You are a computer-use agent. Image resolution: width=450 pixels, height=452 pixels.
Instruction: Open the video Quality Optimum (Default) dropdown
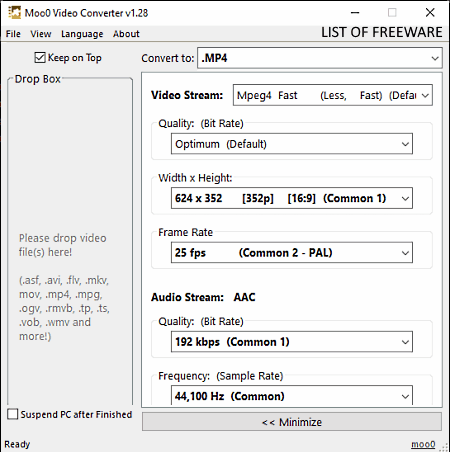292,144
